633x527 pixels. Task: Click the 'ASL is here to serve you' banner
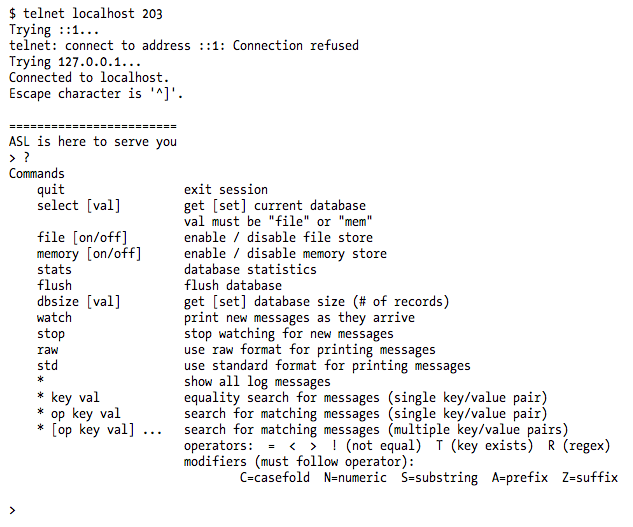click(x=93, y=142)
